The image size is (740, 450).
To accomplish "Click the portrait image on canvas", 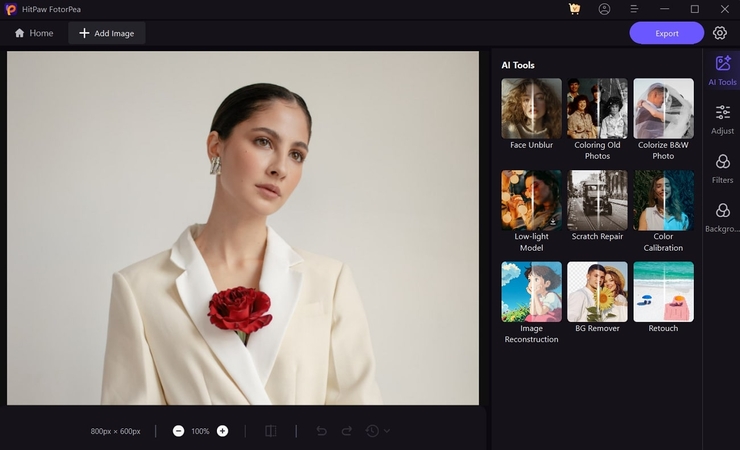I will (x=243, y=228).
